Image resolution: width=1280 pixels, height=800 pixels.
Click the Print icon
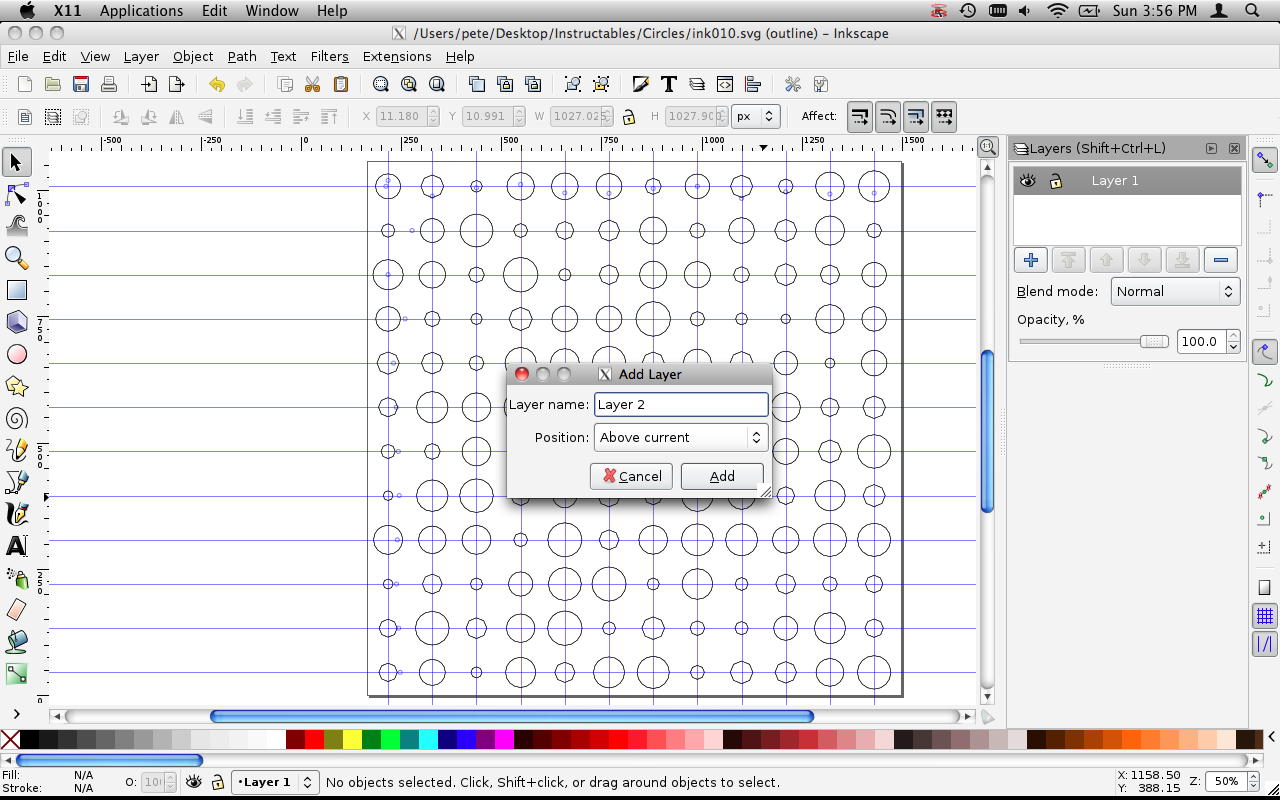(109, 84)
